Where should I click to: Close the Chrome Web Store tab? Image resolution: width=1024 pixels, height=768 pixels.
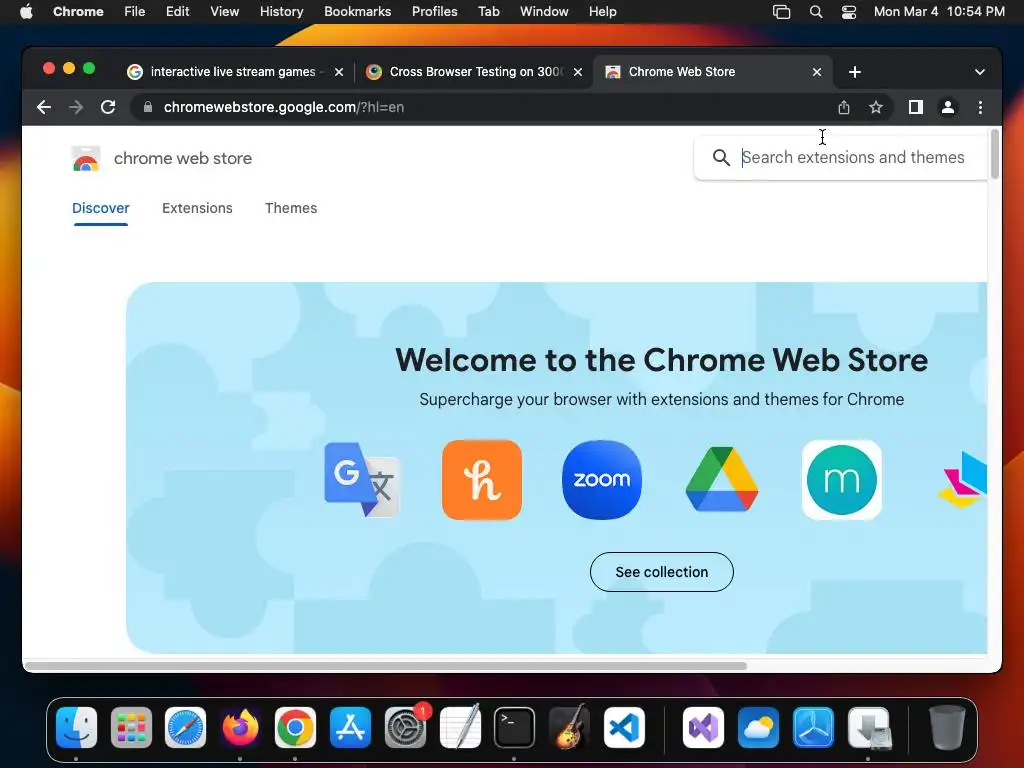point(816,72)
